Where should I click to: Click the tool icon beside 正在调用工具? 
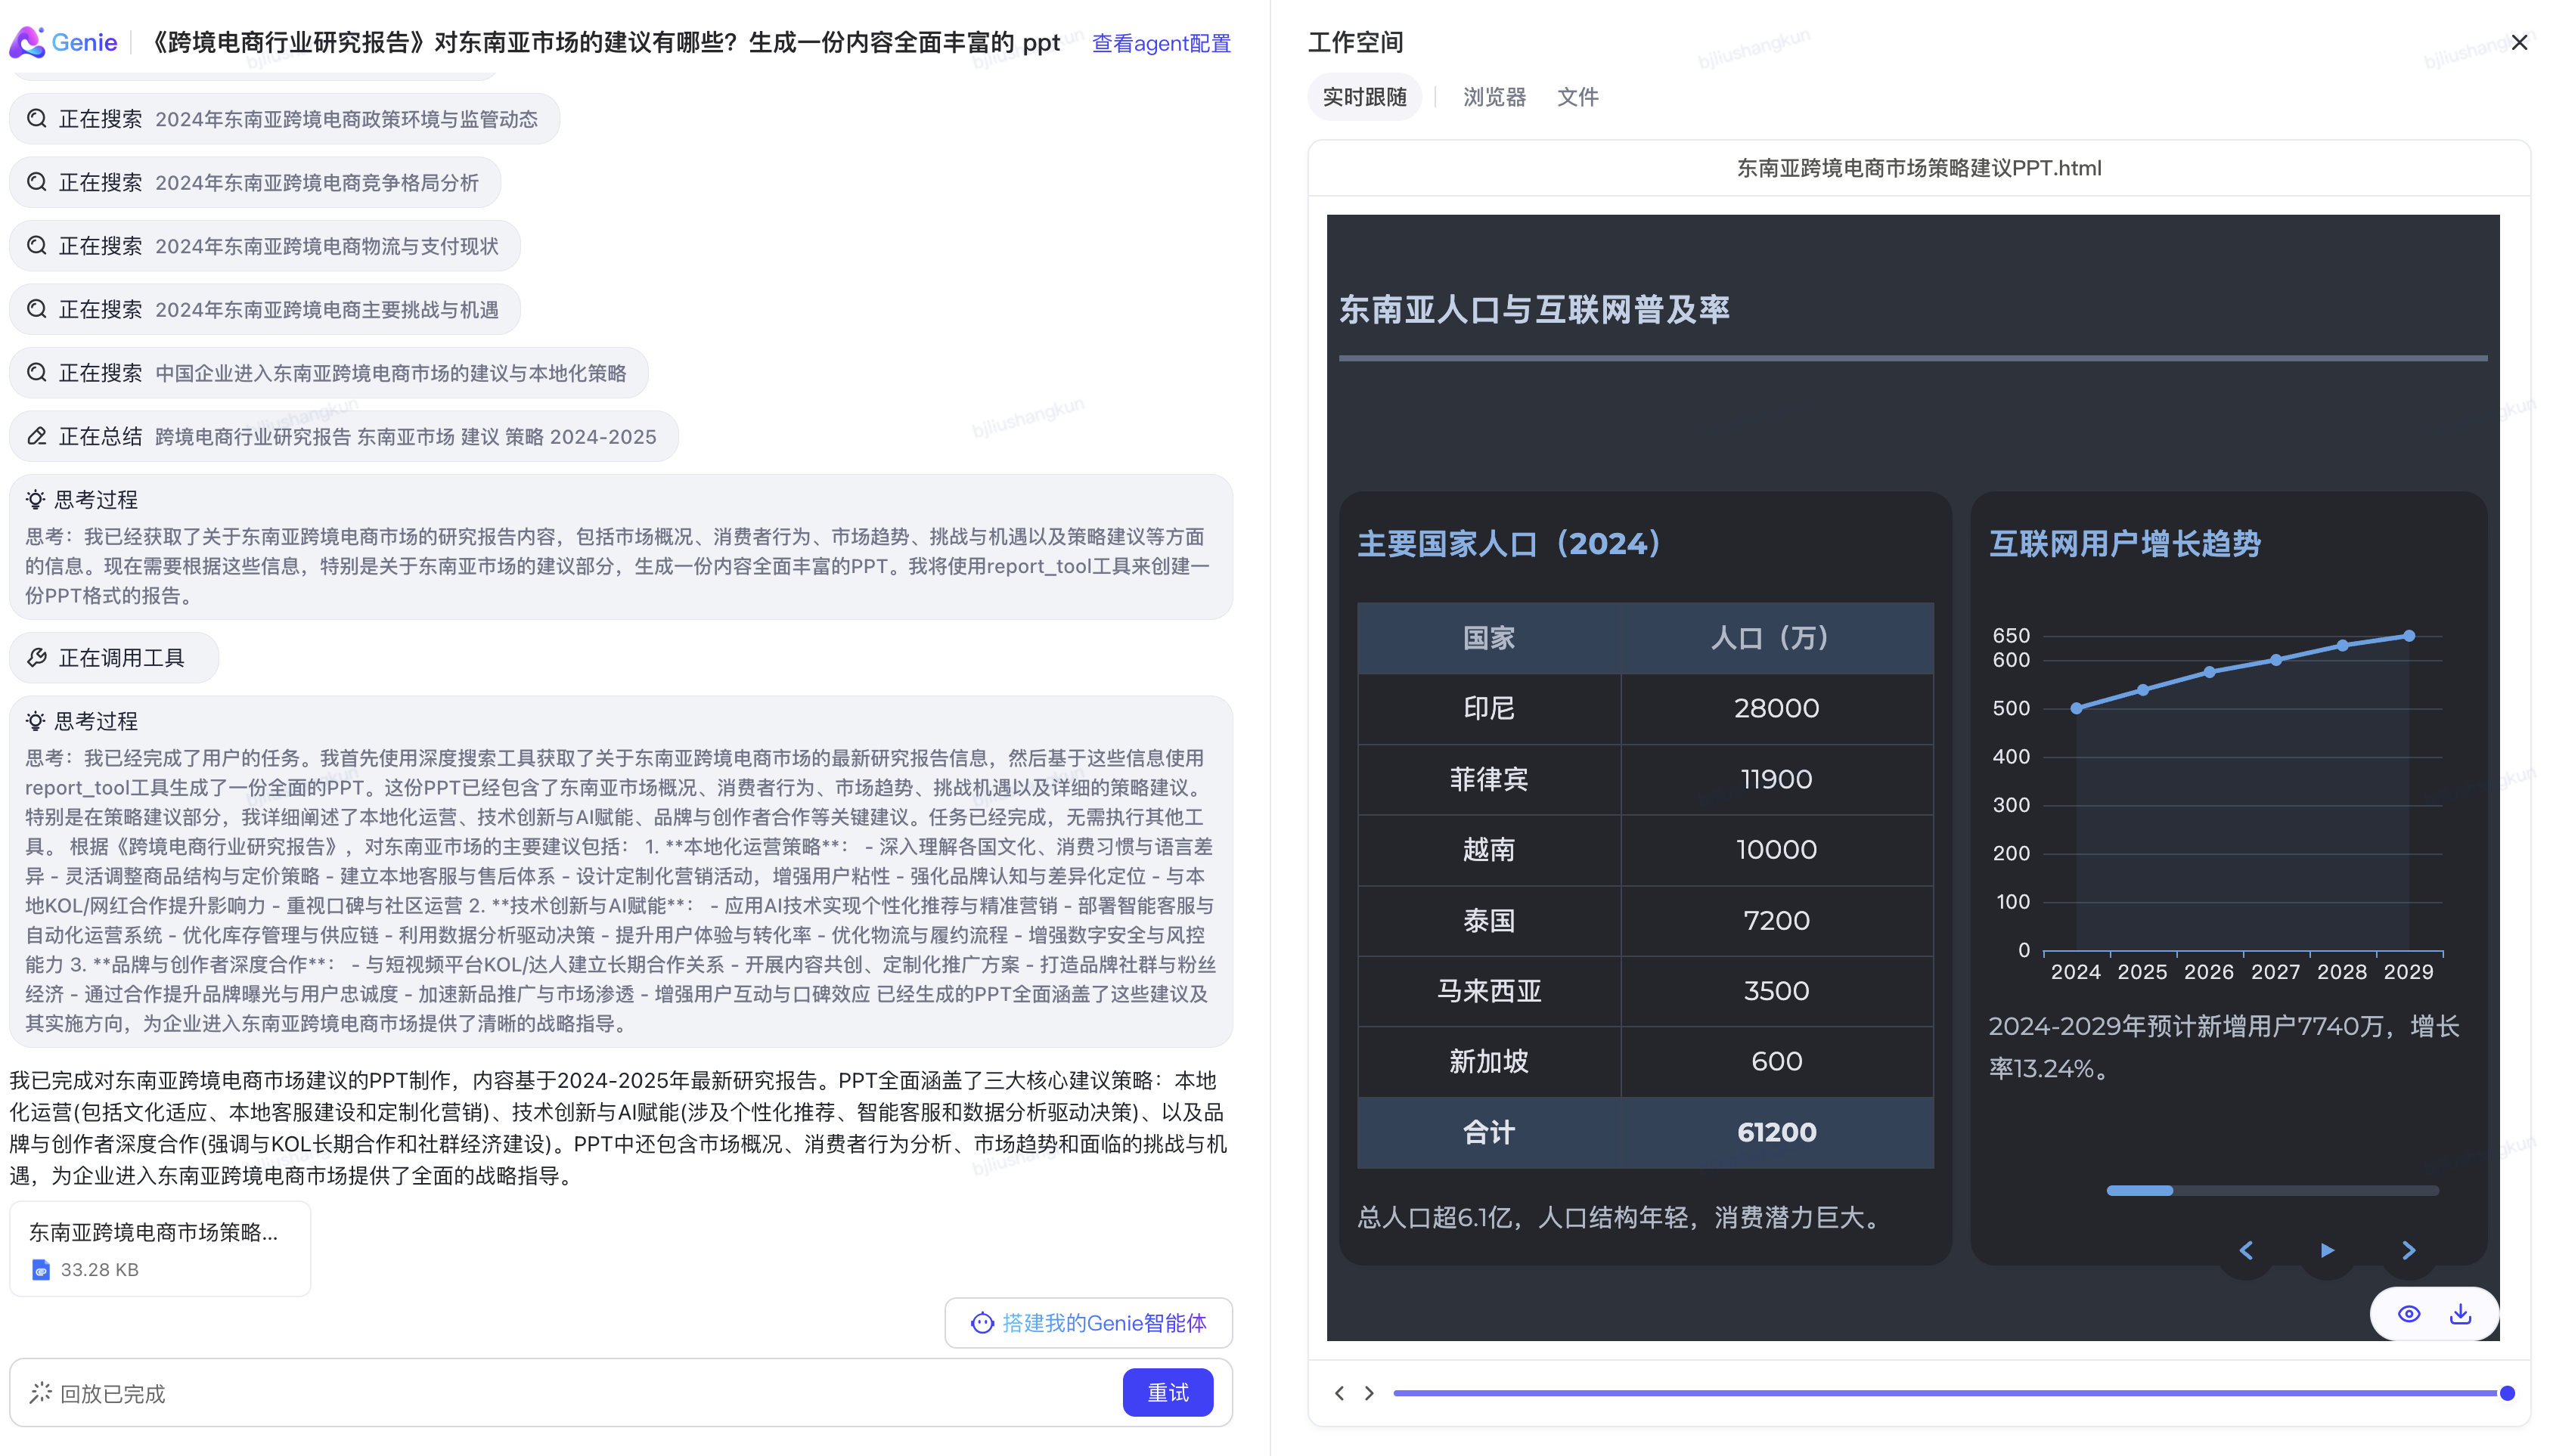(x=36, y=657)
